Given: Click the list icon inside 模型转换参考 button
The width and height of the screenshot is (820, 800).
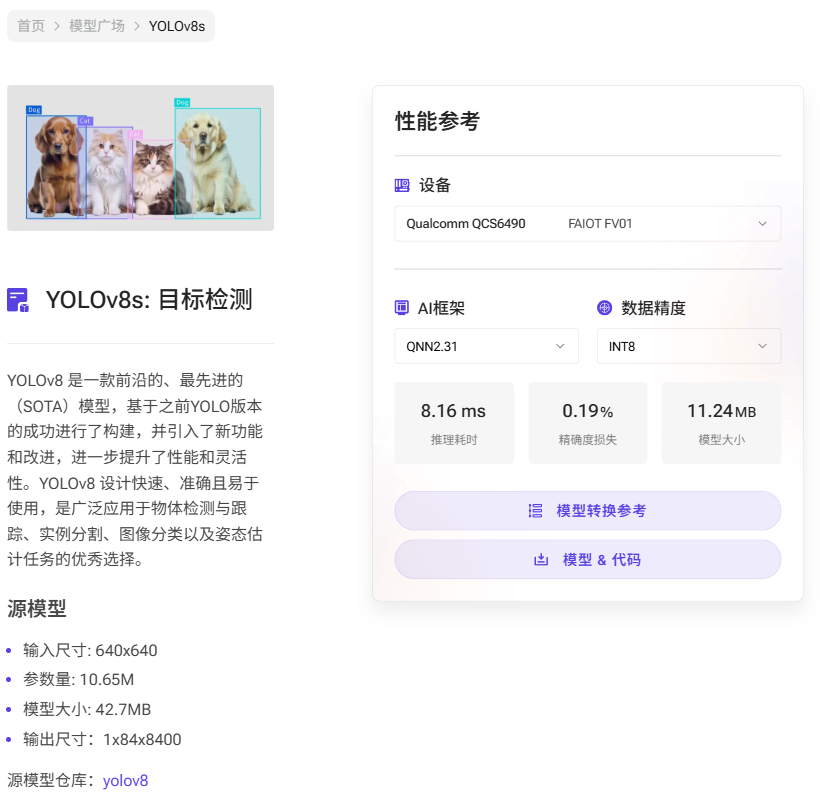Looking at the screenshot, I should [537, 511].
